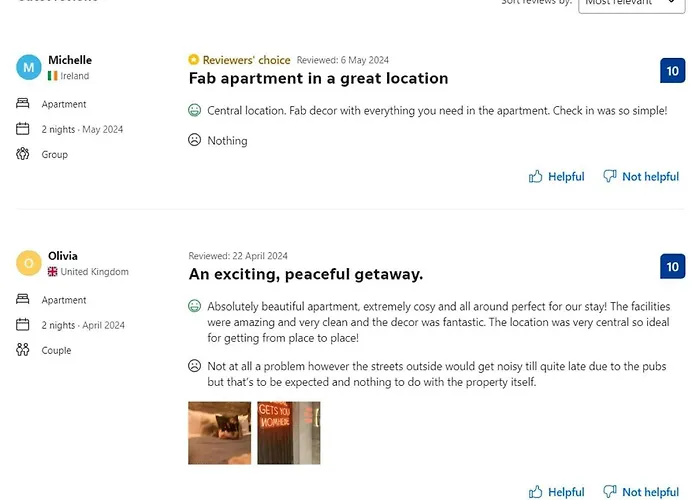Click Olivia's avatar circle
This screenshot has width=700, height=500.
pos(29,263)
